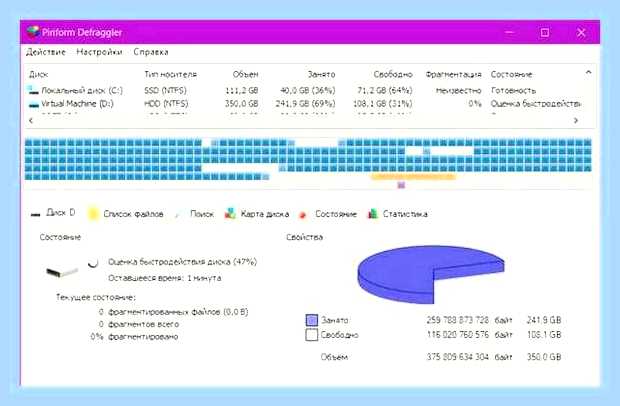Click the scroll left arrow of drive list
The height and width of the screenshot is (406, 620).
[31, 121]
